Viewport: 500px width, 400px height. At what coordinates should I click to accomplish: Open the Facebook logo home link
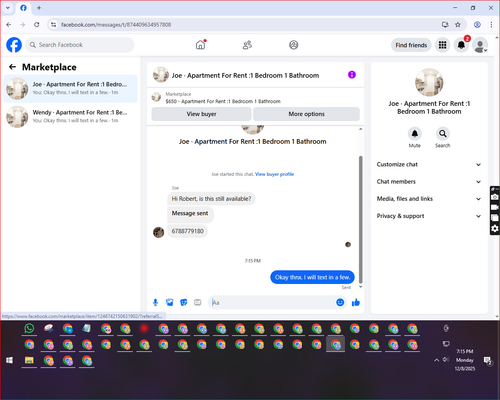point(14,45)
